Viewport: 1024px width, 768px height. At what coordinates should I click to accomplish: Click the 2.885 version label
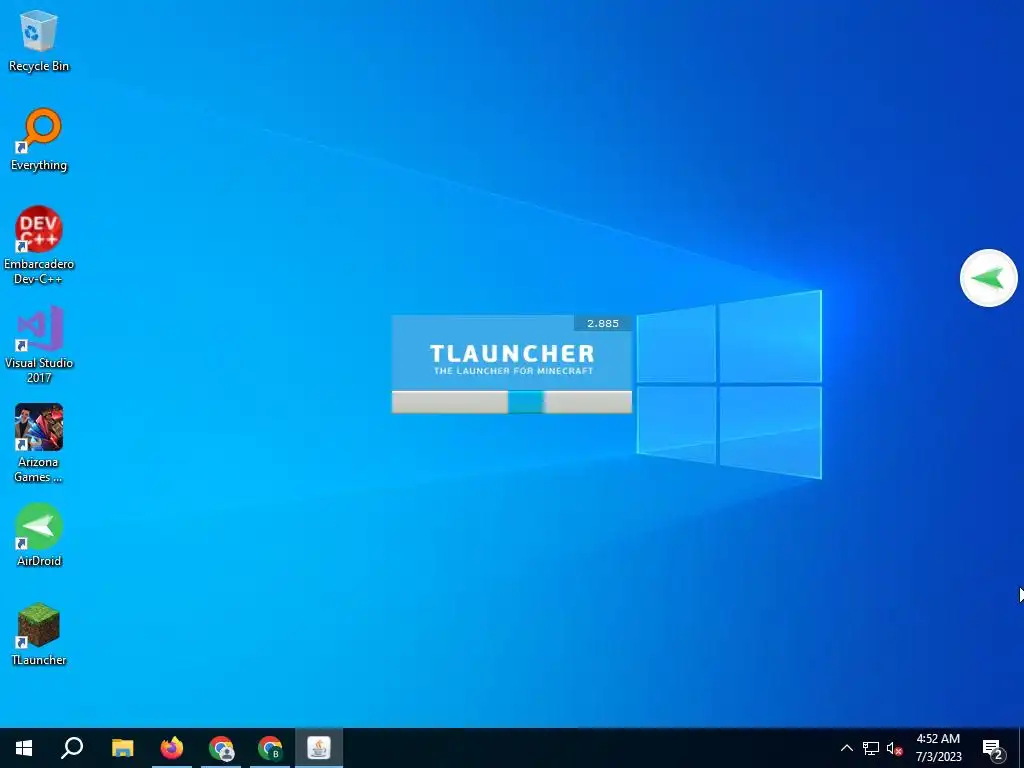tap(603, 323)
